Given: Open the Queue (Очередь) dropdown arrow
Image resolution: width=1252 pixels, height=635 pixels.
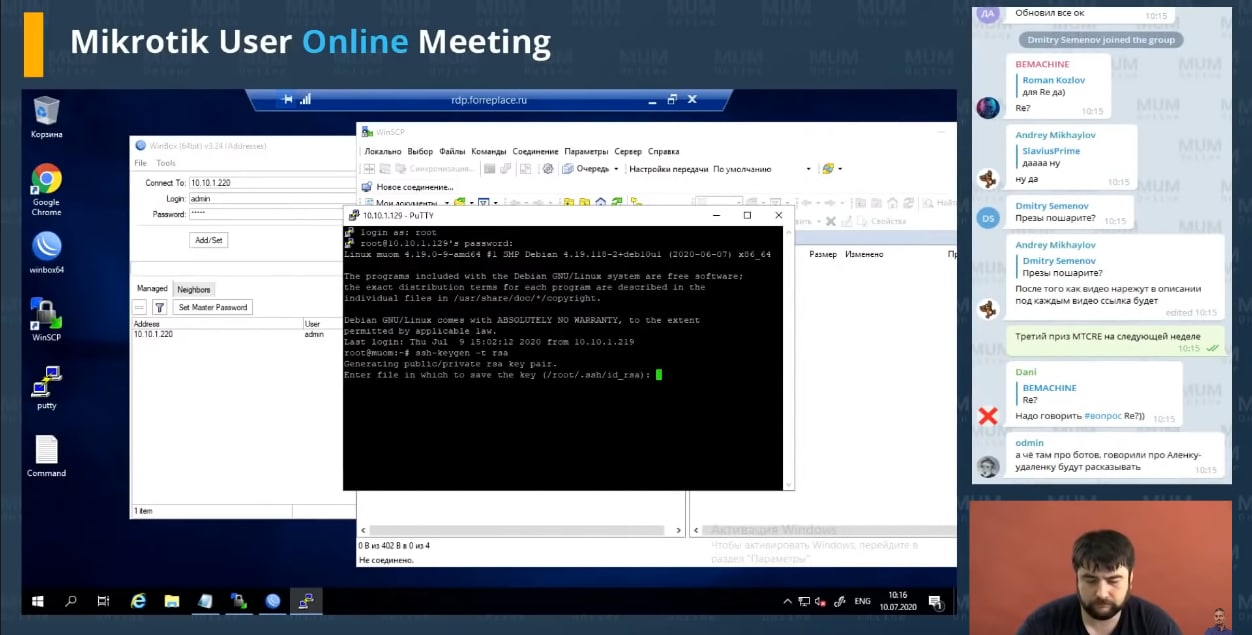Looking at the screenshot, I should click(x=616, y=169).
